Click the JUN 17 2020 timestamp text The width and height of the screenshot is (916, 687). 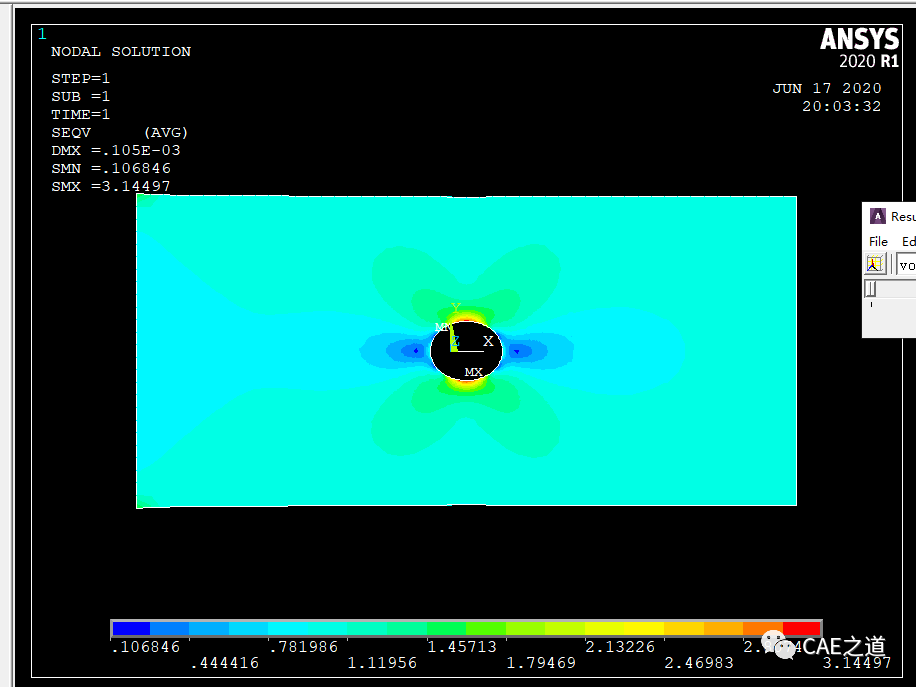point(827,88)
